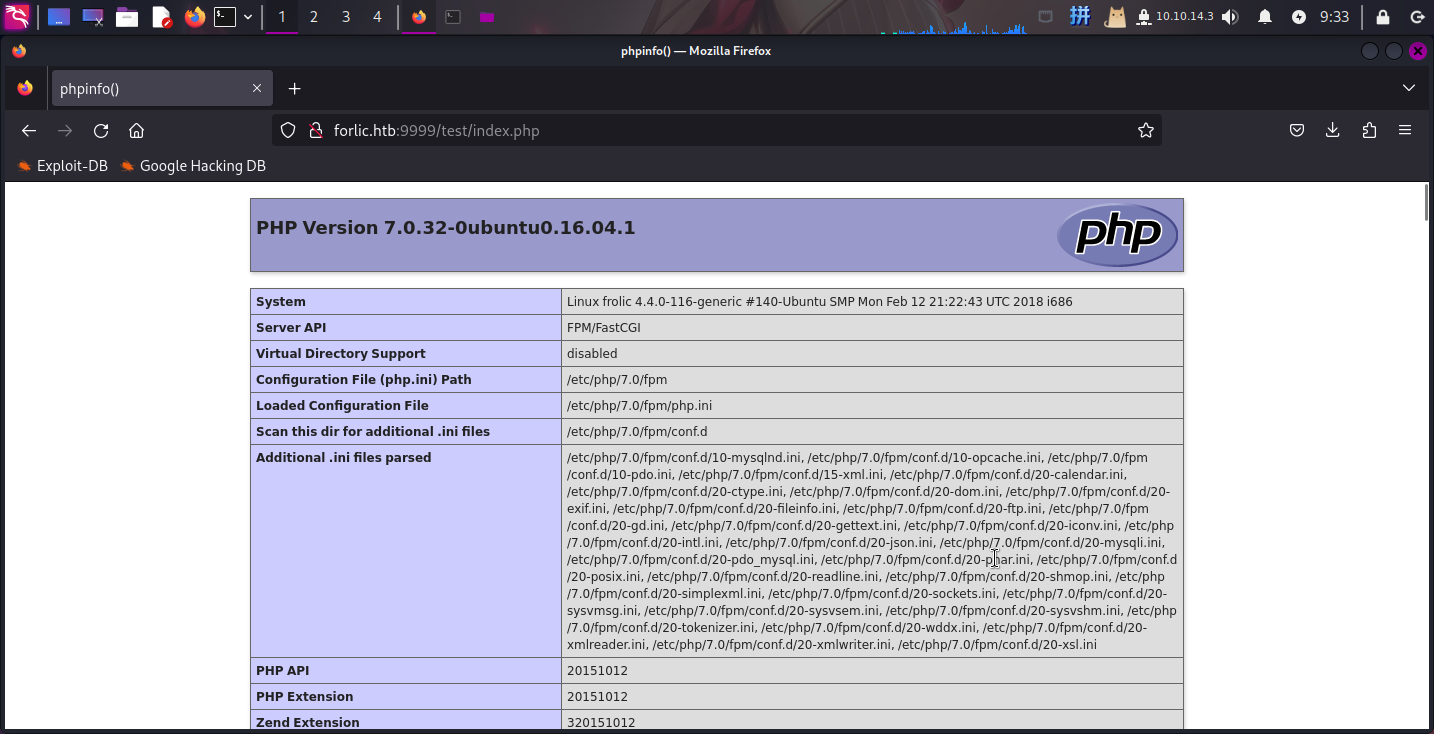Click the Configuration File Path value /etc/php/7.0/fpm
The height and width of the screenshot is (734, 1434).
(617, 380)
